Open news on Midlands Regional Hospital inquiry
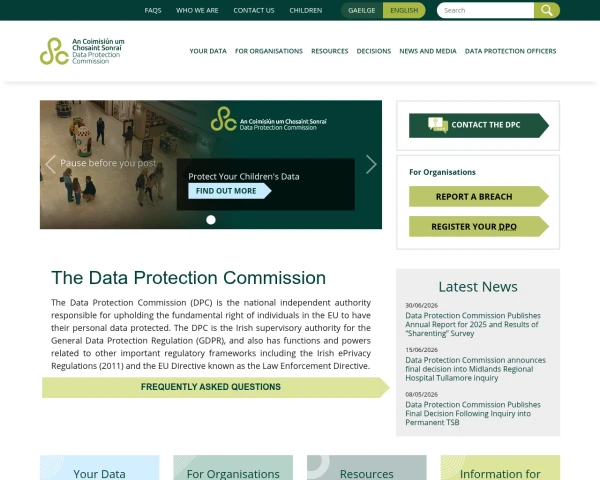Screen dimensions: 600x480 (x=475, y=369)
